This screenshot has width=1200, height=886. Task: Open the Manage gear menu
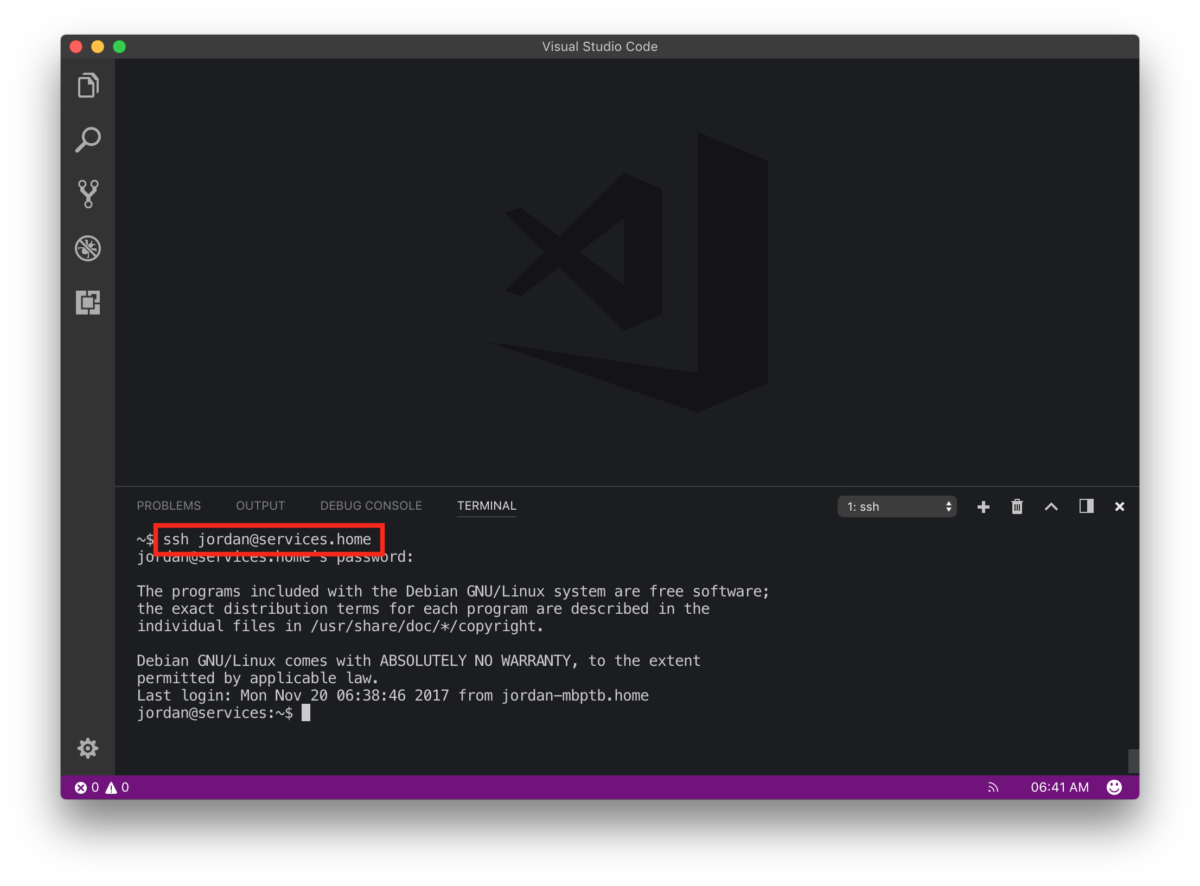pos(88,748)
